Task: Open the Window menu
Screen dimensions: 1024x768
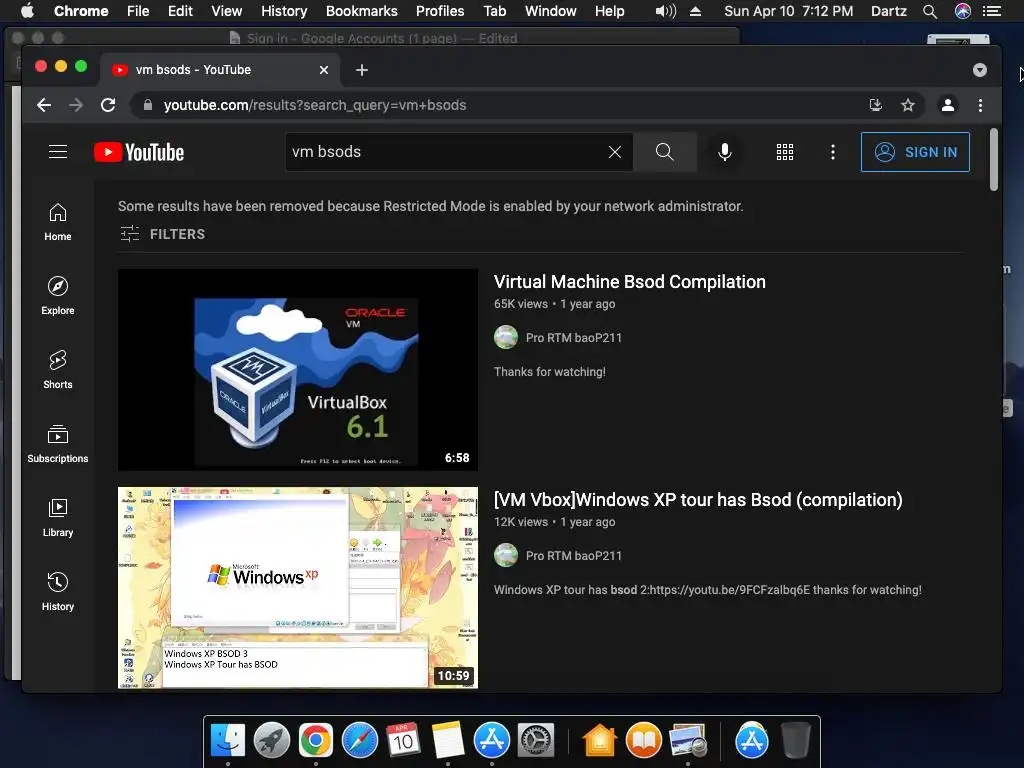Action: click(551, 11)
